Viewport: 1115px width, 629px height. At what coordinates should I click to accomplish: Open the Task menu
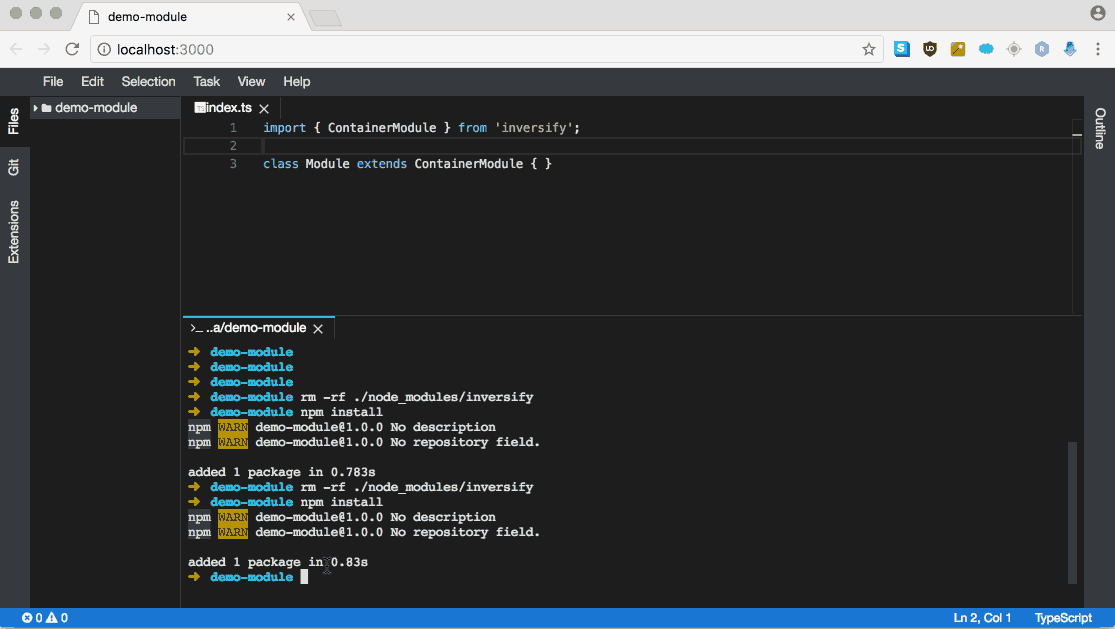207,81
